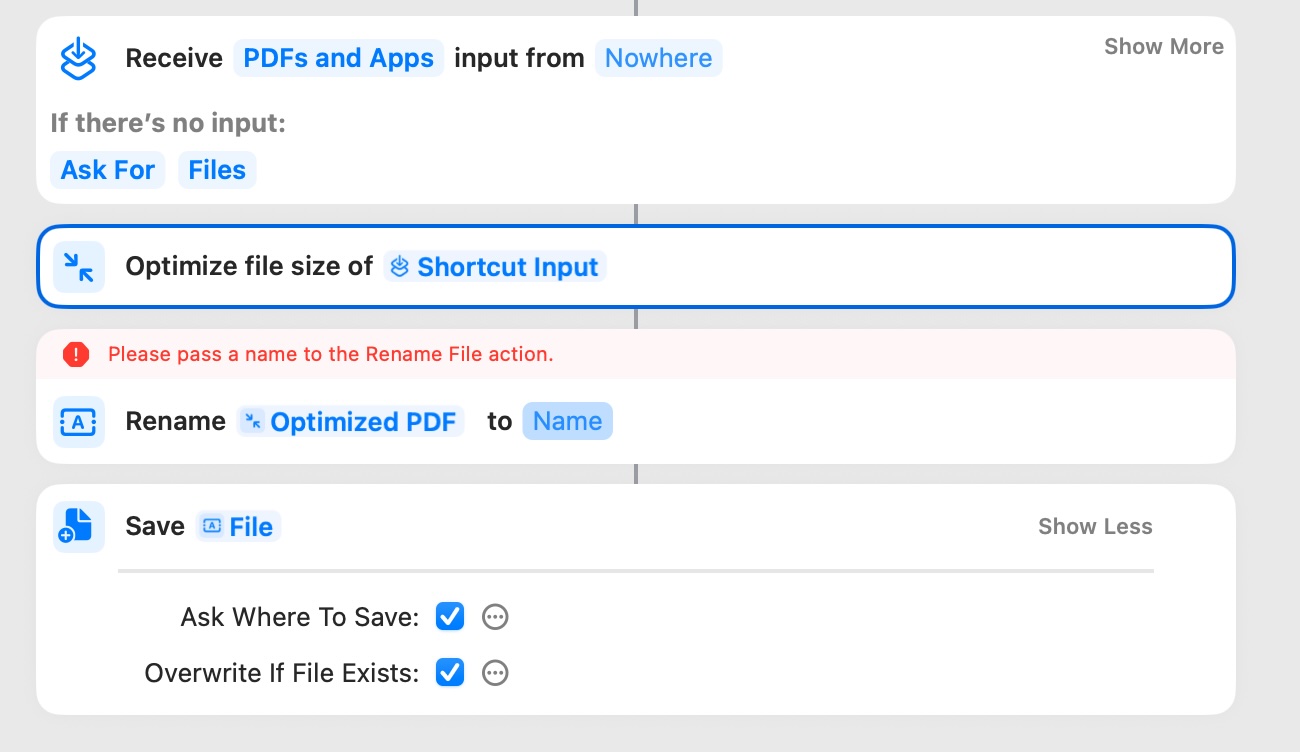This screenshot has height=752, width=1300.
Task: Click the Rename action icon
Action: (78, 422)
